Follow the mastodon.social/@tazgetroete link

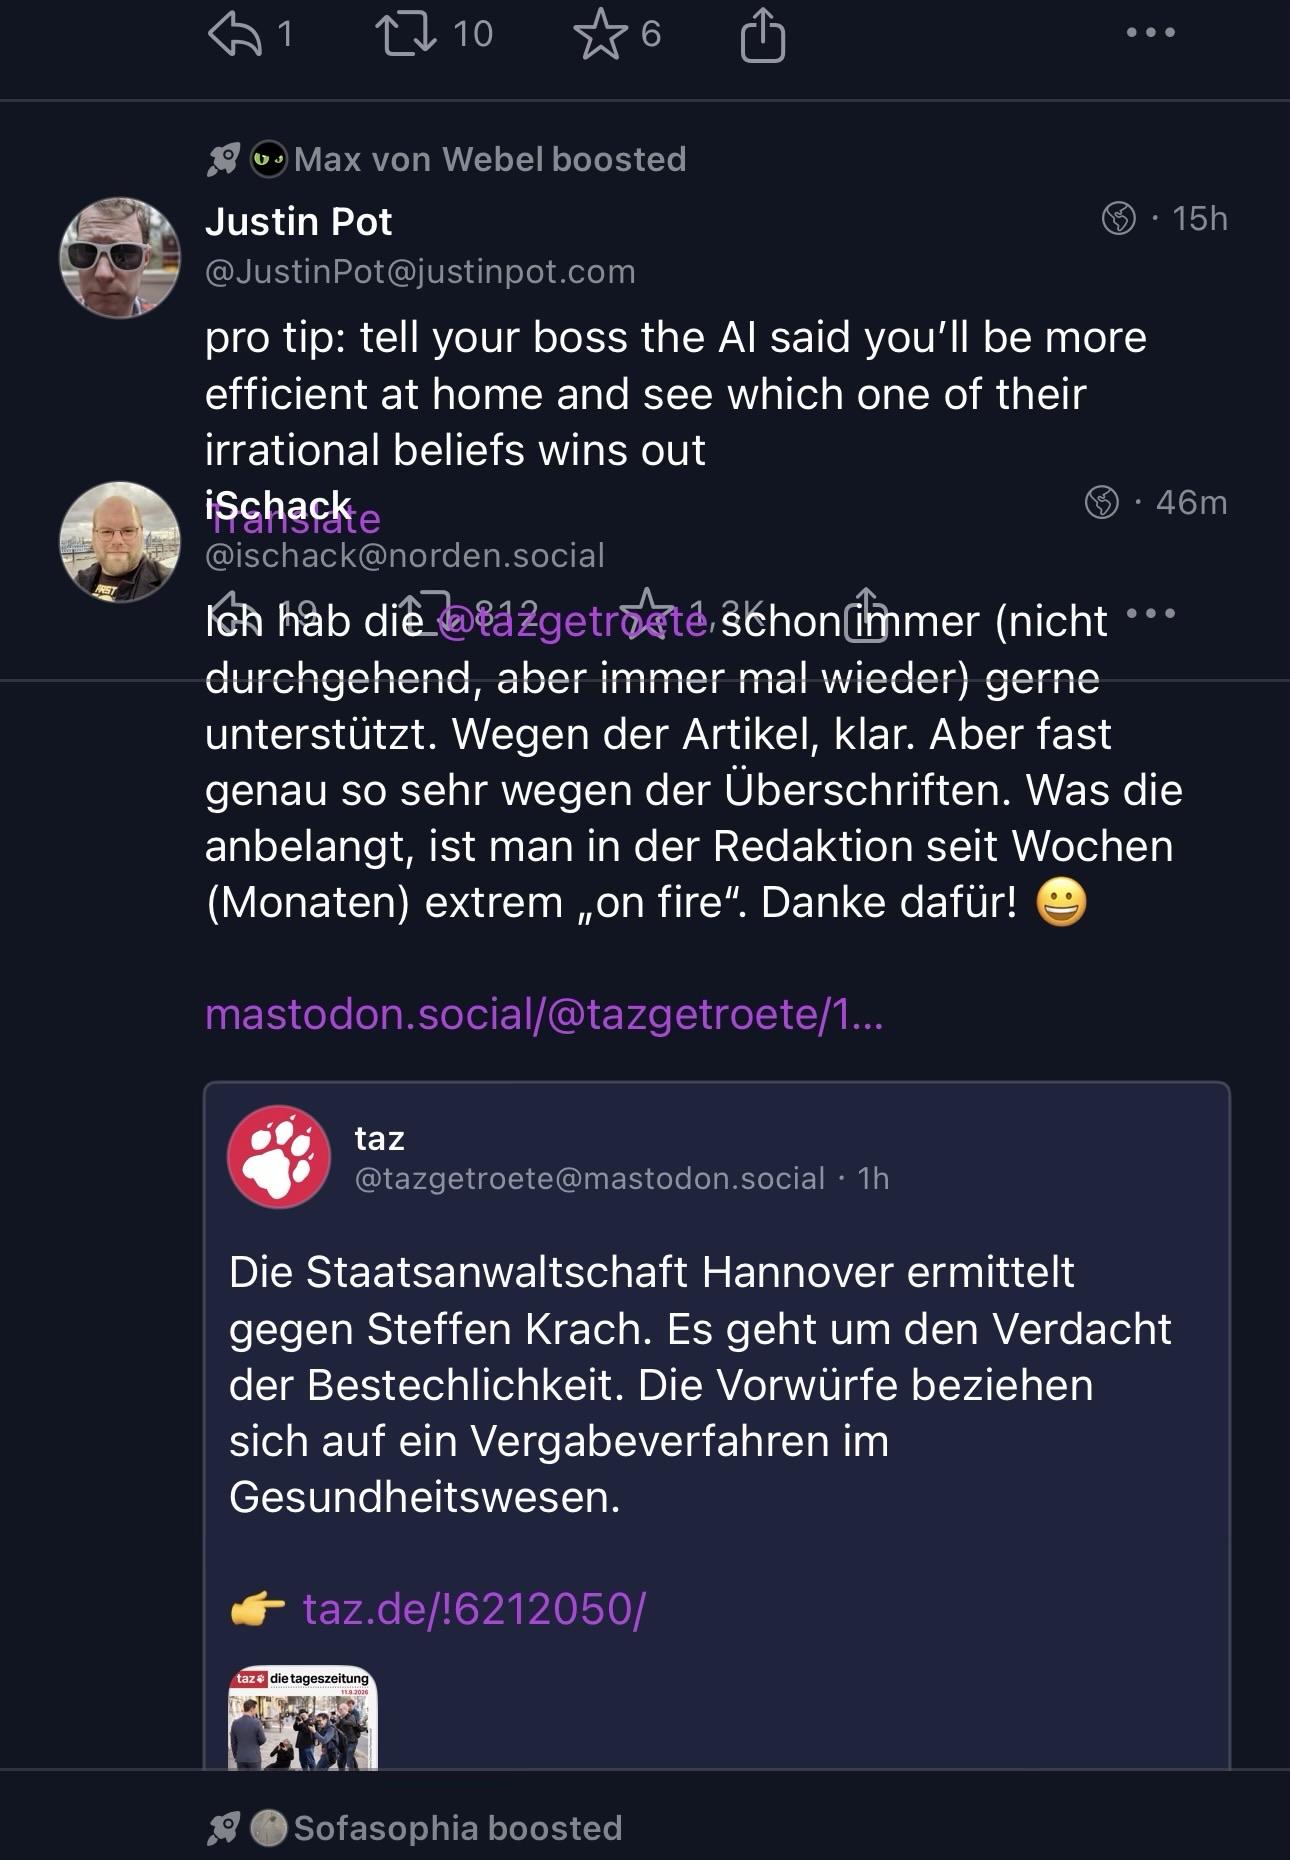click(x=544, y=1014)
